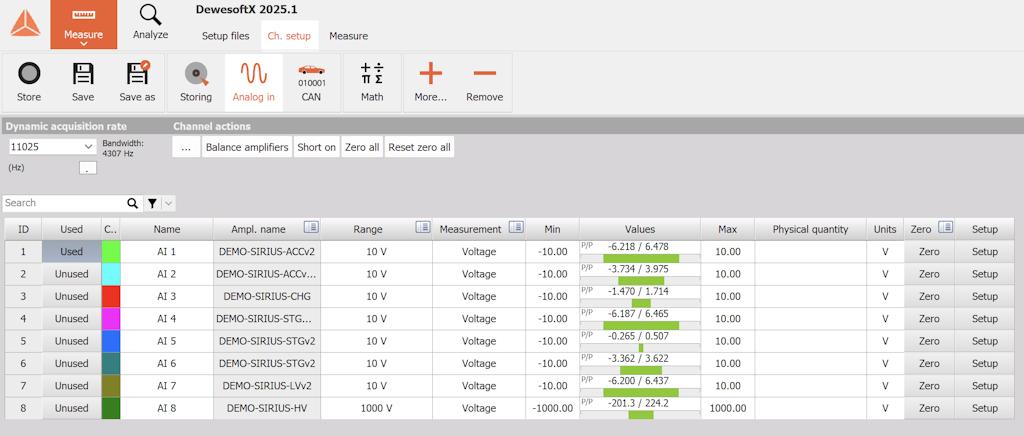Open the Measure mode button

click(x=84, y=24)
